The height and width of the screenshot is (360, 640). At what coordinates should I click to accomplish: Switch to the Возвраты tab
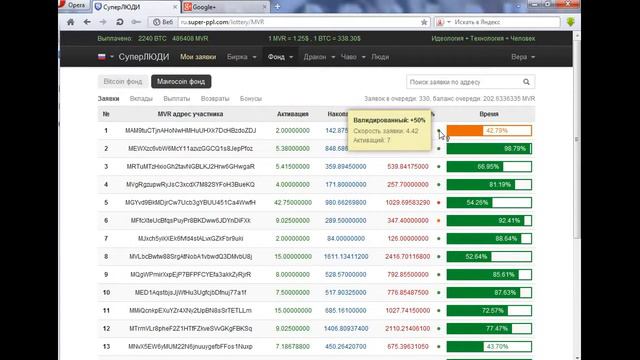[x=215, y=99]
